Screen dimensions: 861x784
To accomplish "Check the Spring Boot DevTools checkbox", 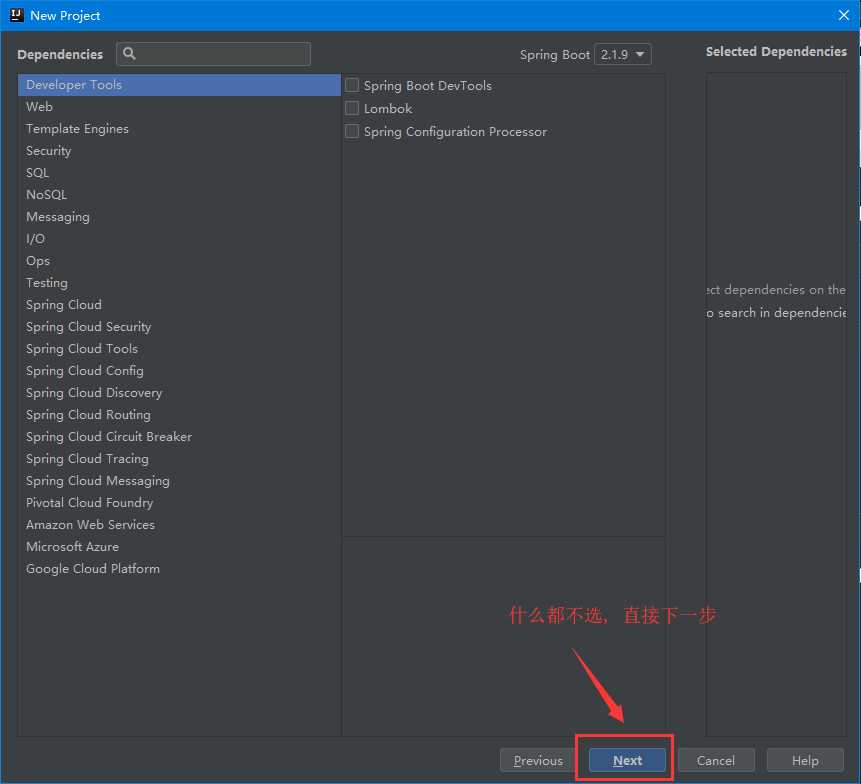I will coord(352,85).
